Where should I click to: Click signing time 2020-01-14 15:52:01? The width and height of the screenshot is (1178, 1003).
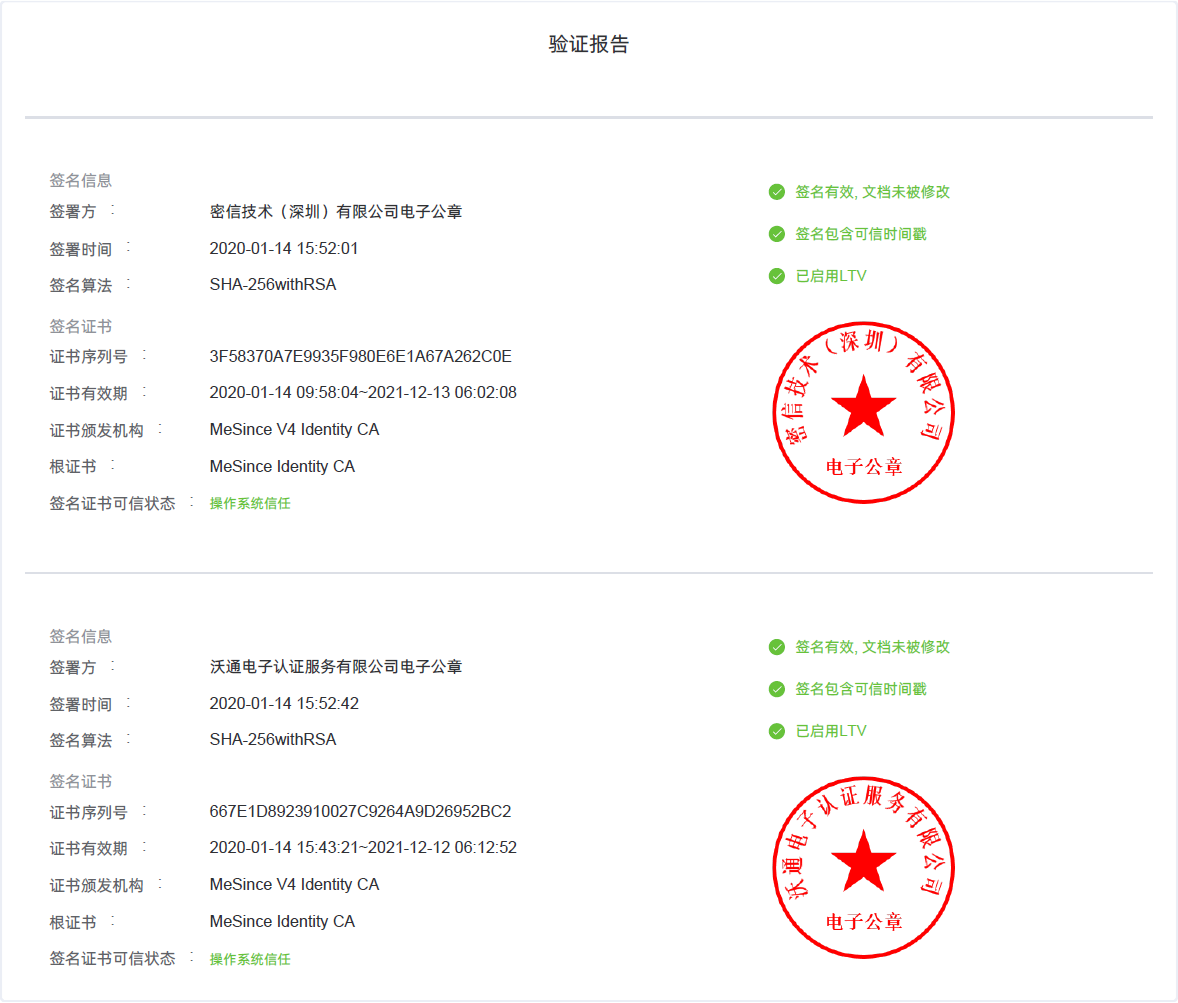pos(284,249)
